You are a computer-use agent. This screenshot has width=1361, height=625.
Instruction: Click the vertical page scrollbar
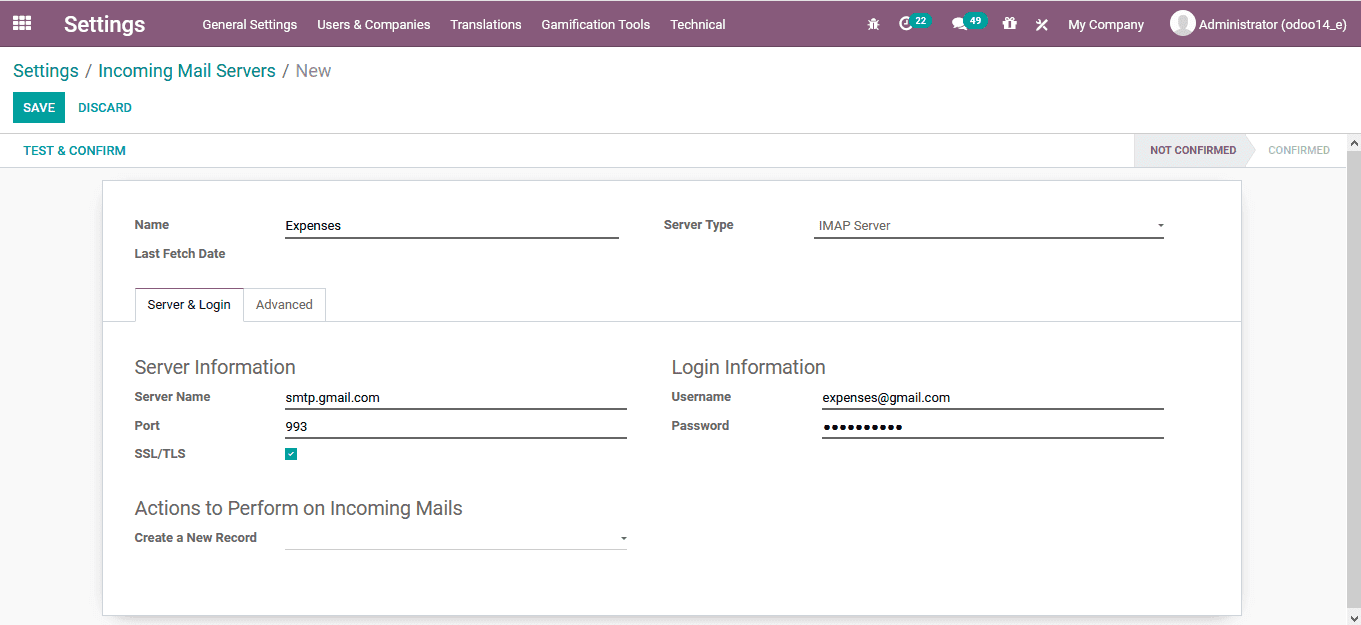tap(1354, 380)
